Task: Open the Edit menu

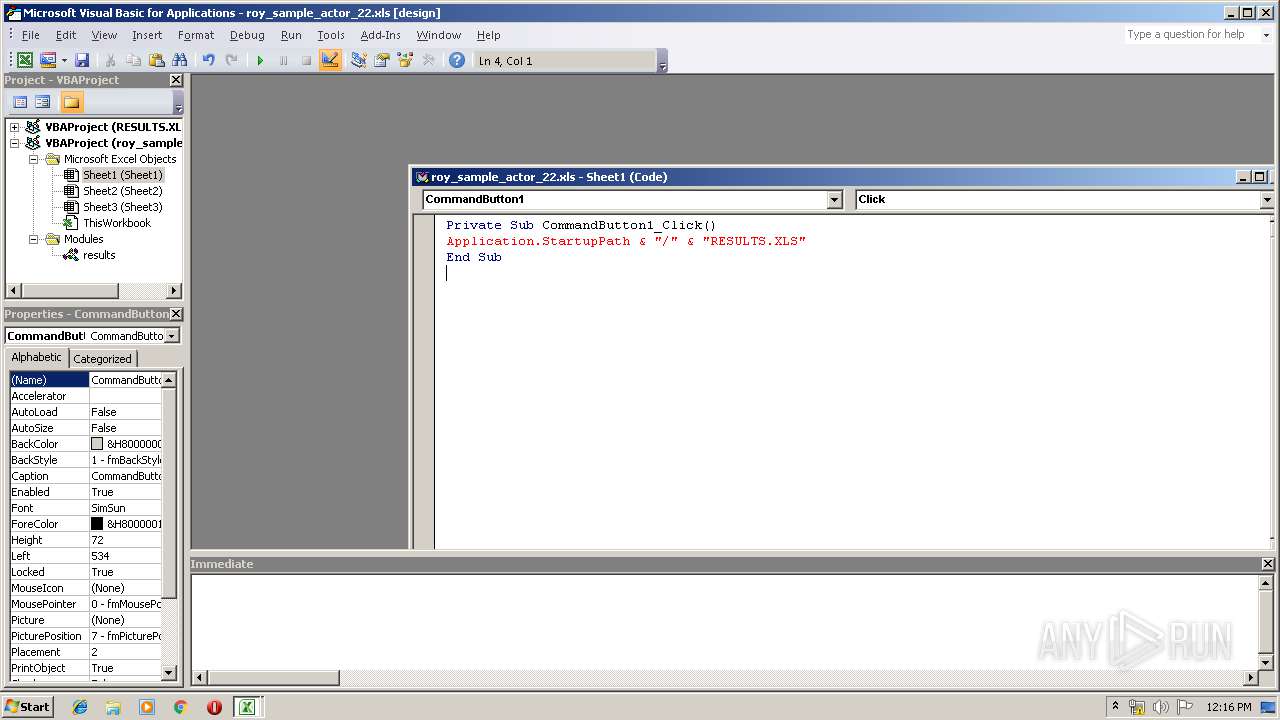Action: point(66,35)
